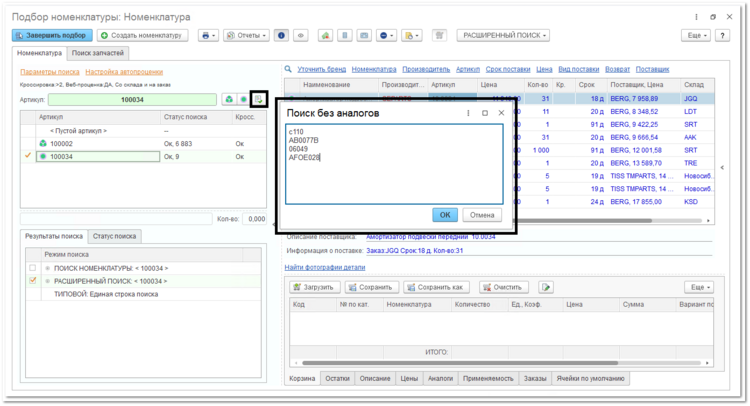This screenshot has height=406, width=750.
Task: Uncheck the РАСШИРЕННЫЙ ПОИСК search mode checkbox
Action: (x=33, y=281)
